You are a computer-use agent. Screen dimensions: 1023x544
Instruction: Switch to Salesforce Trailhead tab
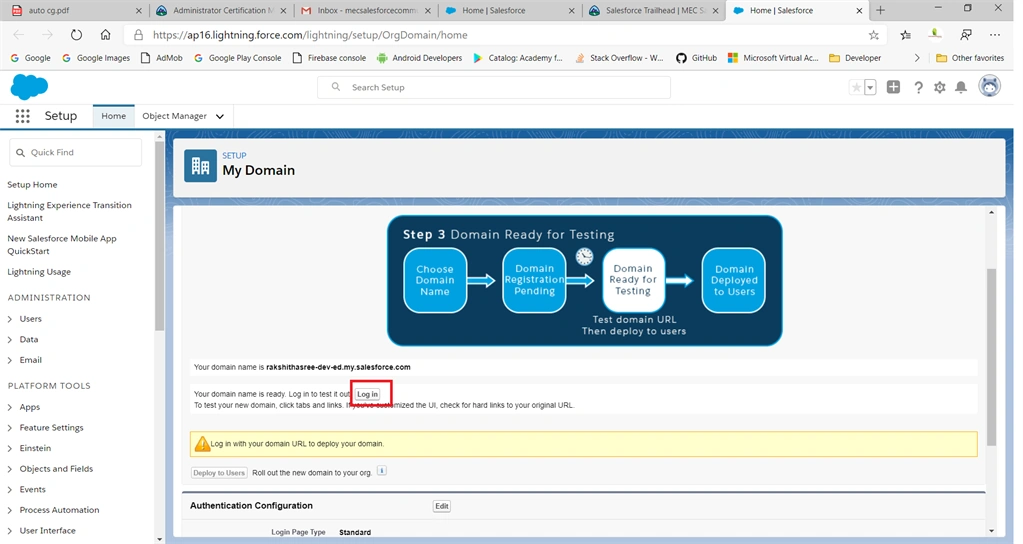coord(655,10)
